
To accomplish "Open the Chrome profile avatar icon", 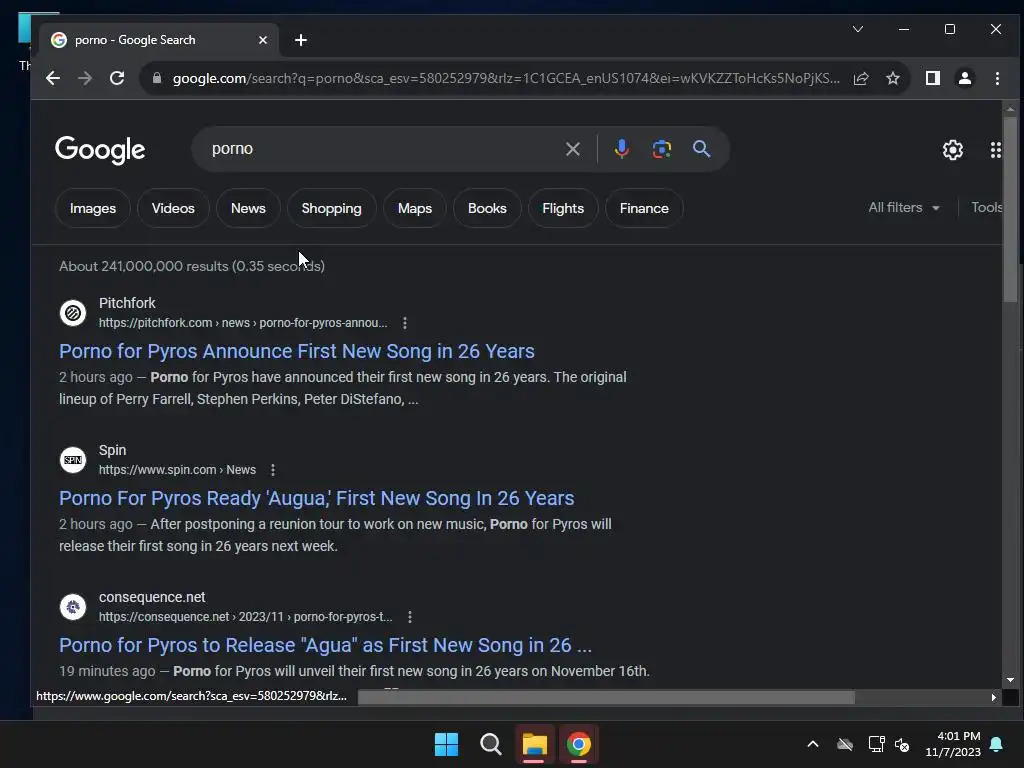I will pyautogui.click(x=965, y=78).
